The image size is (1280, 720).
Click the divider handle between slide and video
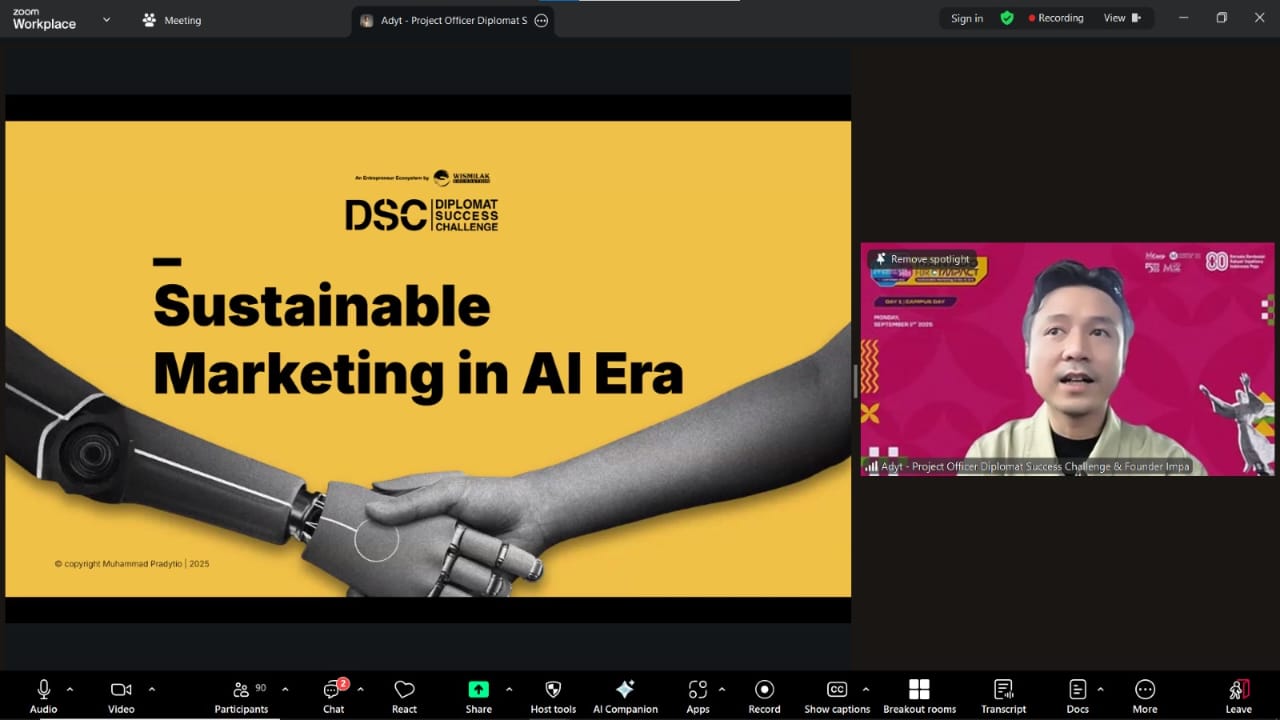[856, 382]
